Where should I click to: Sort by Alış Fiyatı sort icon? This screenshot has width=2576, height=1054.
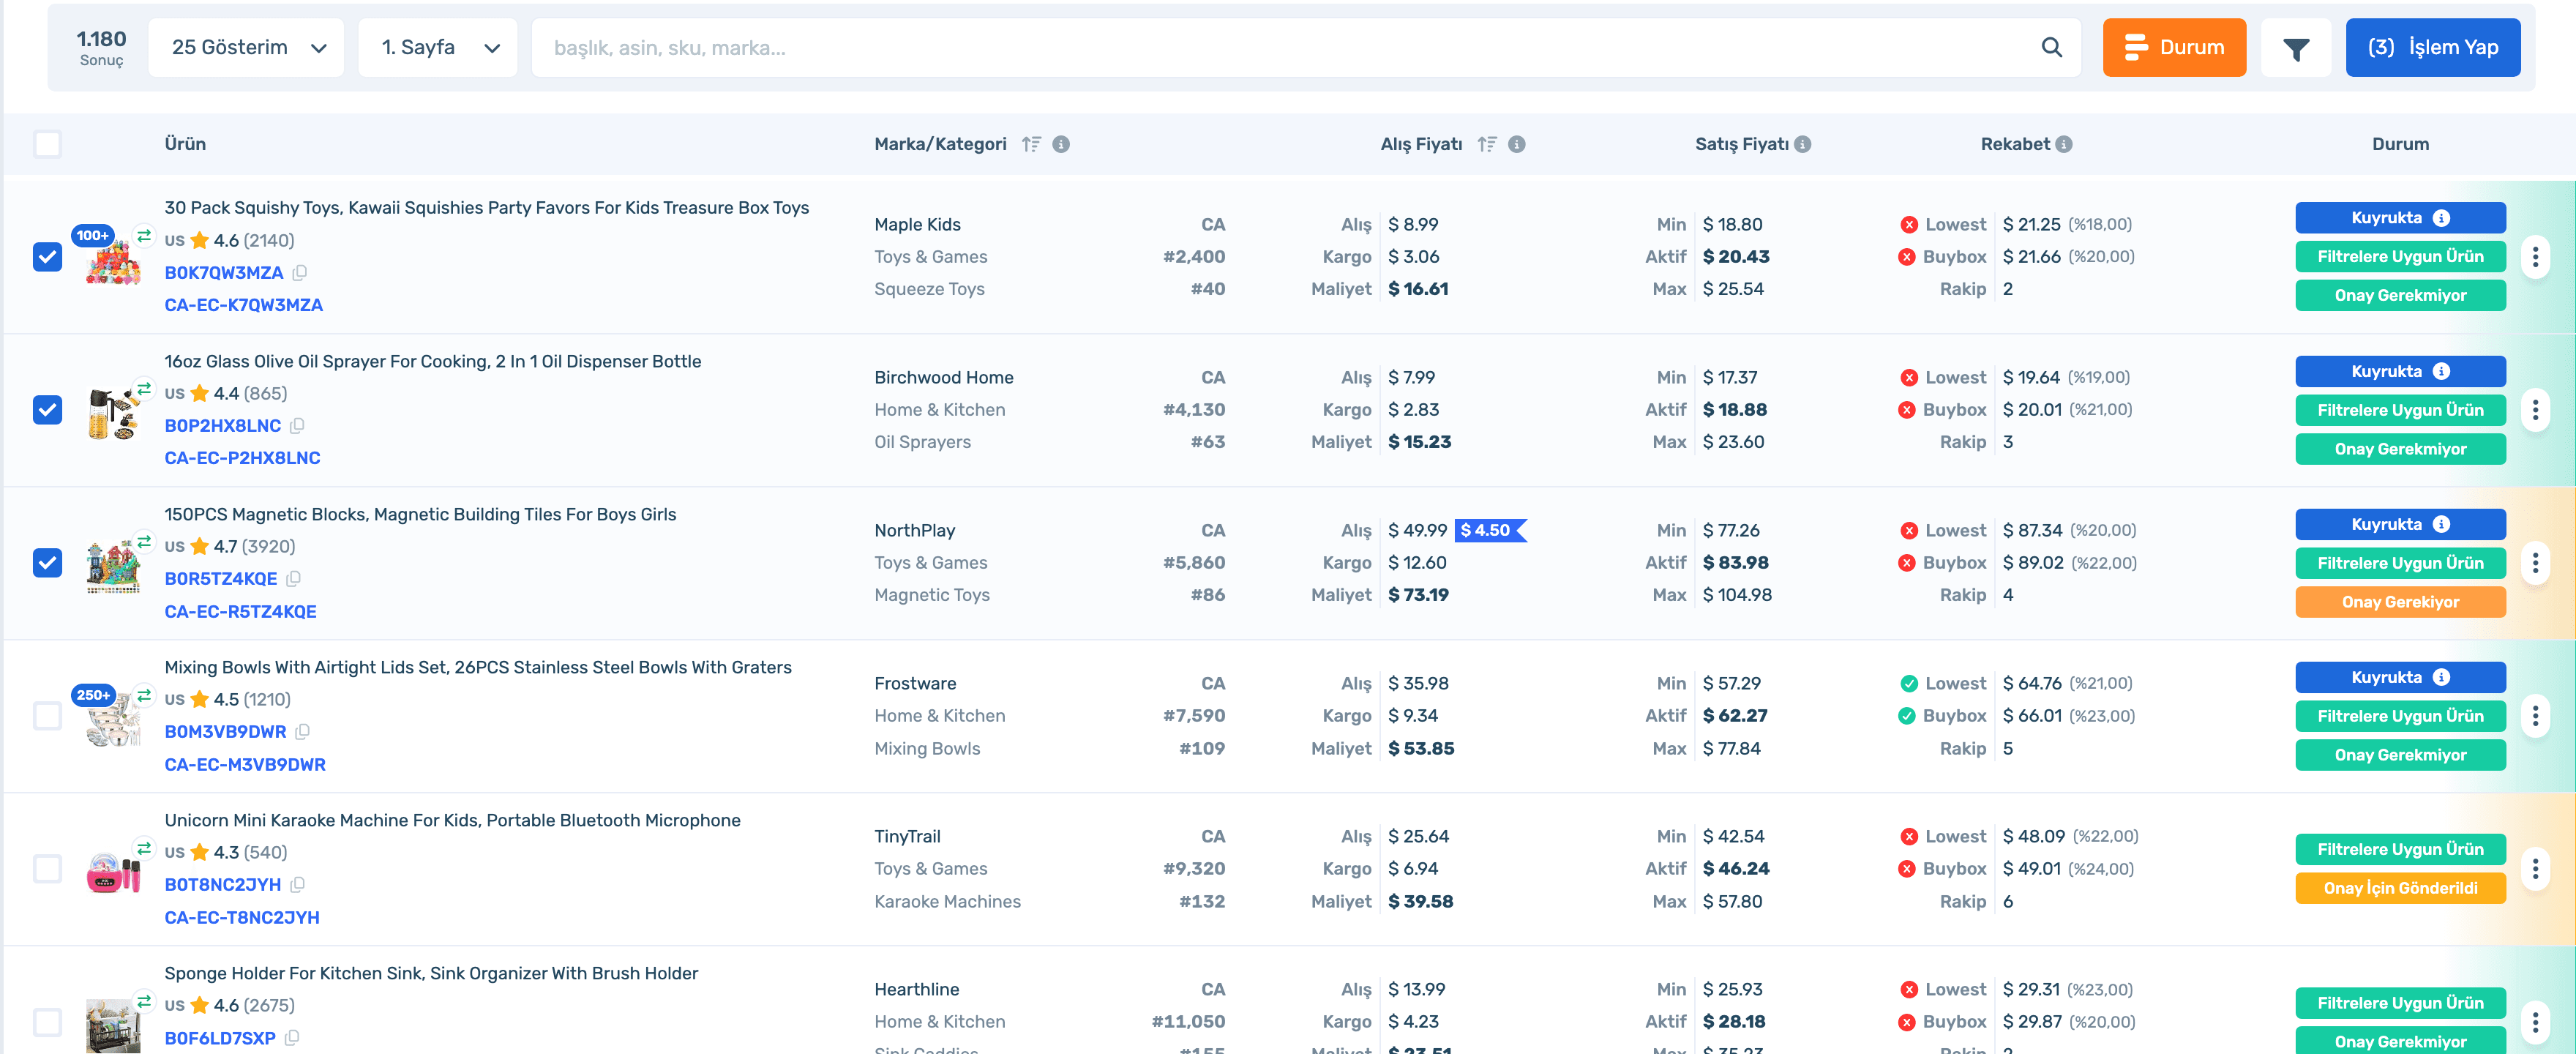coord(1487,144)
